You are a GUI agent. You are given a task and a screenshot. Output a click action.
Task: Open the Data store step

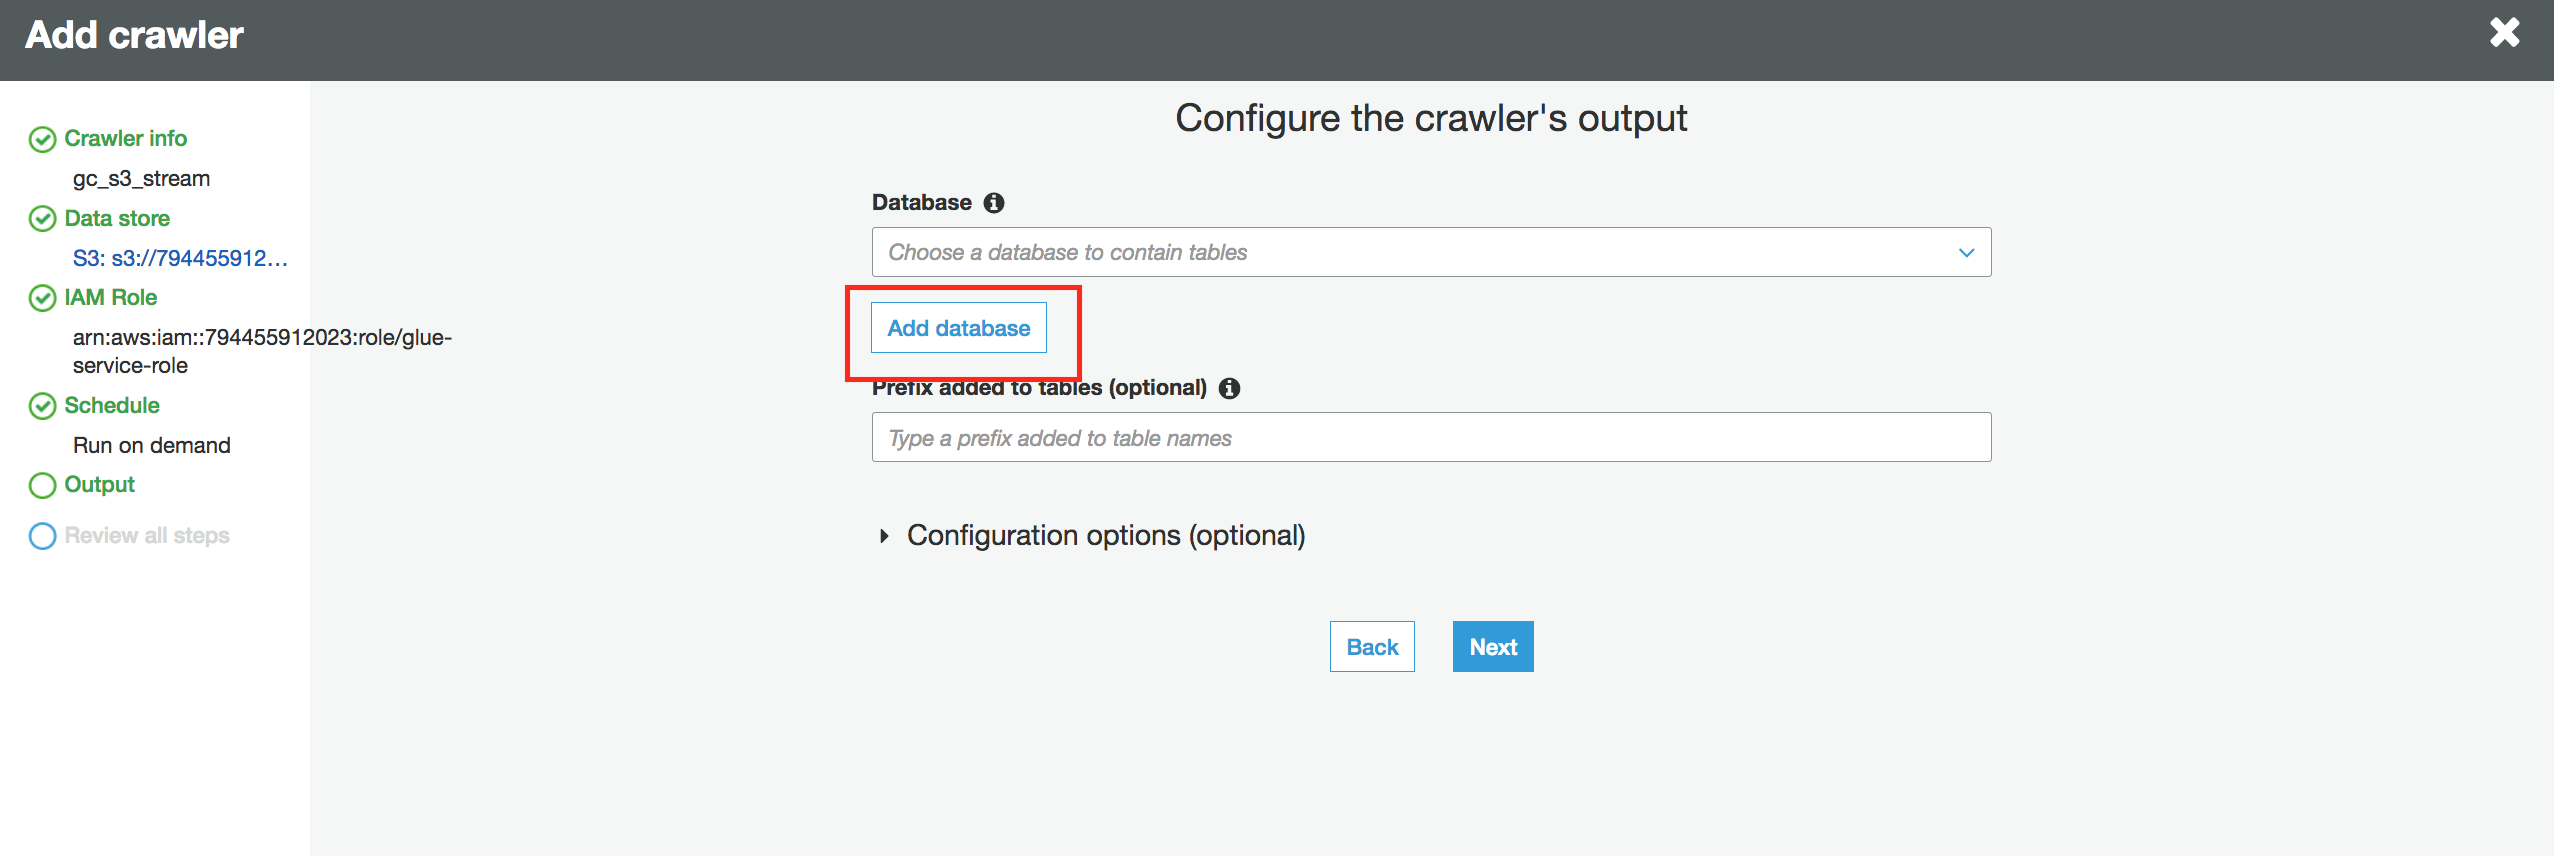point(117,218)
